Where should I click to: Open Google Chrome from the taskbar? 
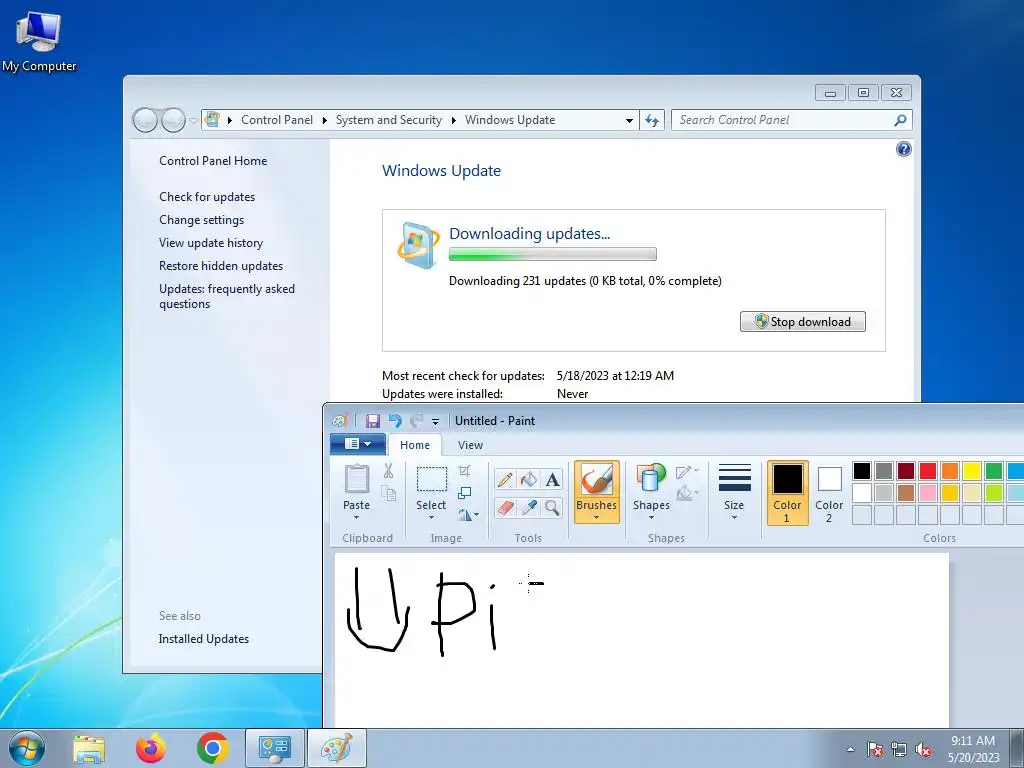tap(212, 748)
